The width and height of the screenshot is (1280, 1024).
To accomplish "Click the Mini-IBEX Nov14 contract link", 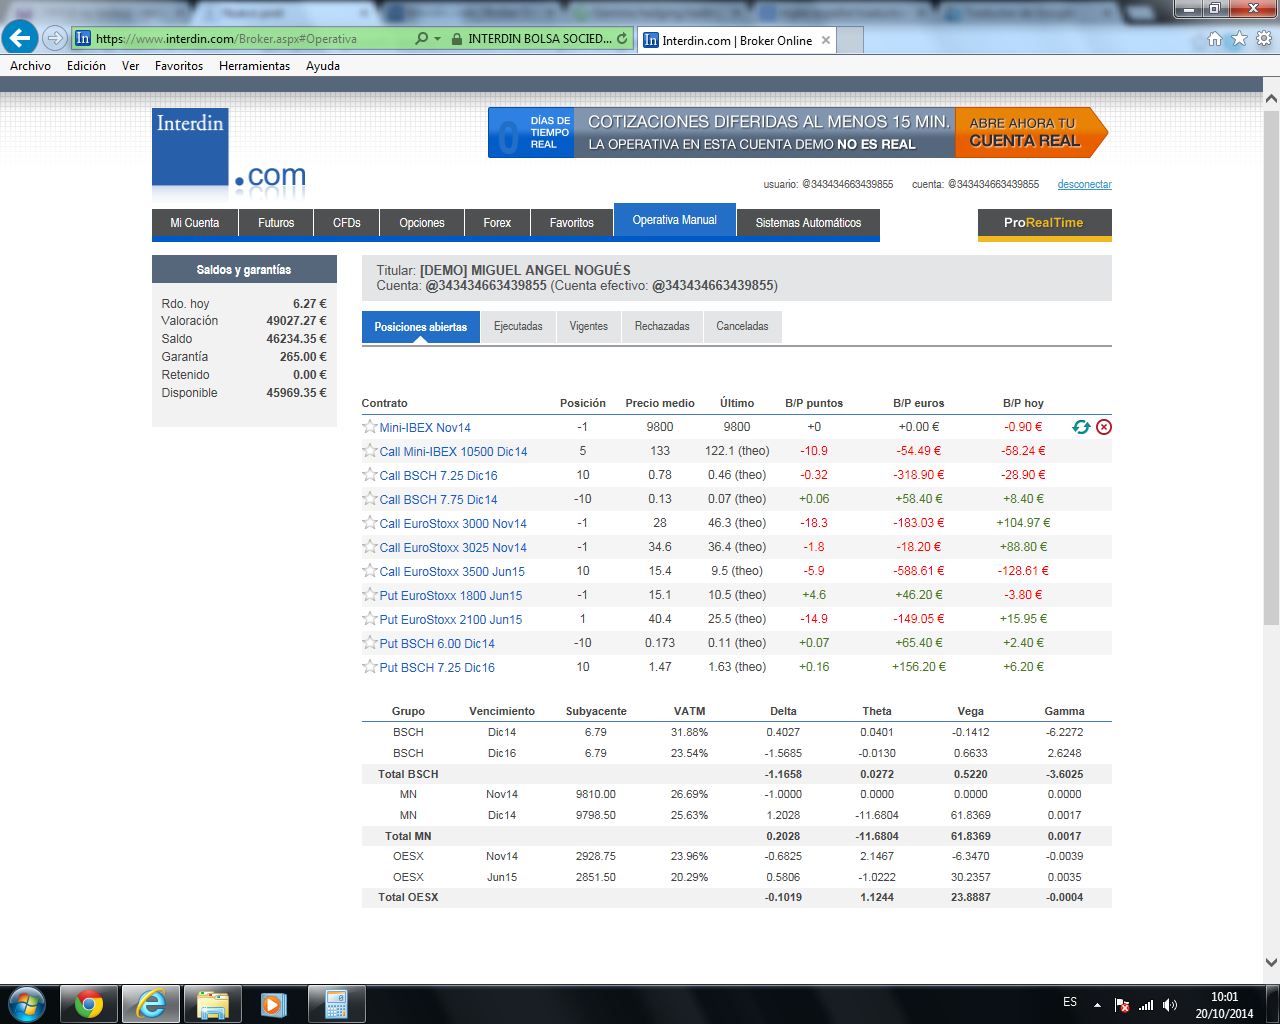I will coord(425,428).
